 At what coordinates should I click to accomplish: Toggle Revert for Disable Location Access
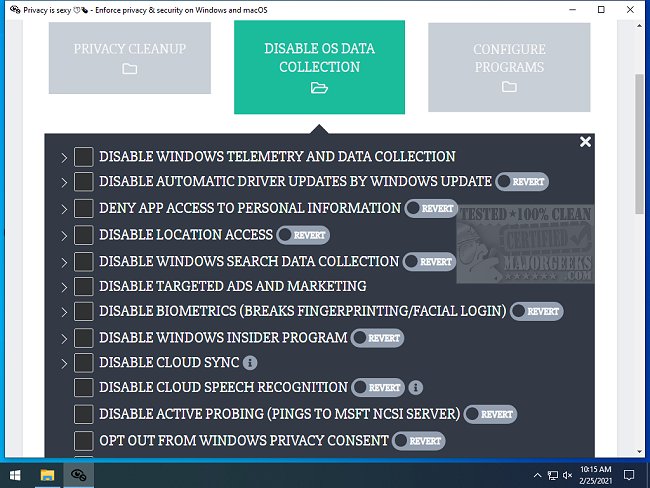coord(303,235)
